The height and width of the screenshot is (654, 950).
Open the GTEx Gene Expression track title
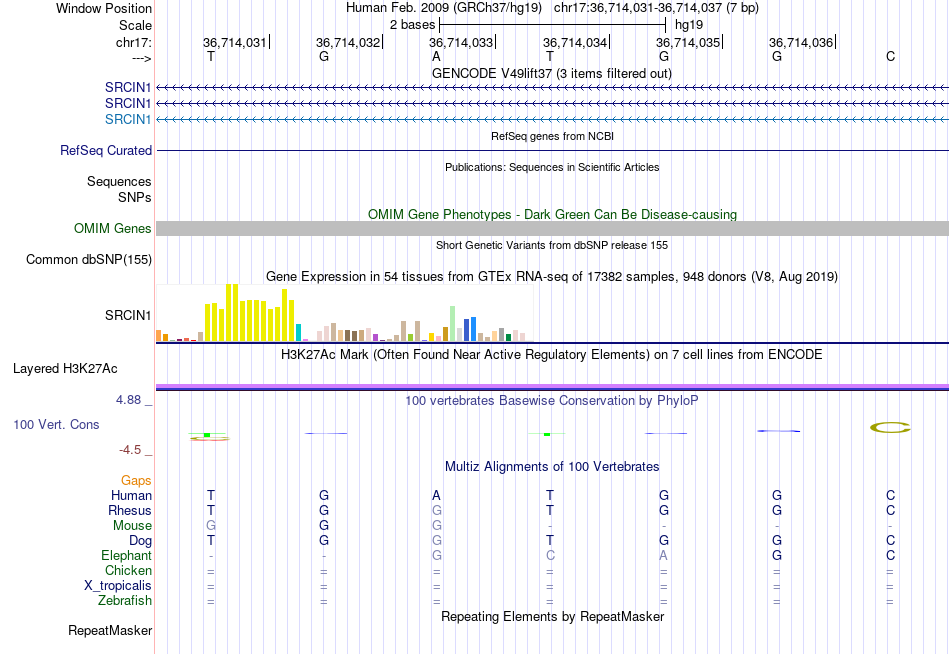pos(552,277)
